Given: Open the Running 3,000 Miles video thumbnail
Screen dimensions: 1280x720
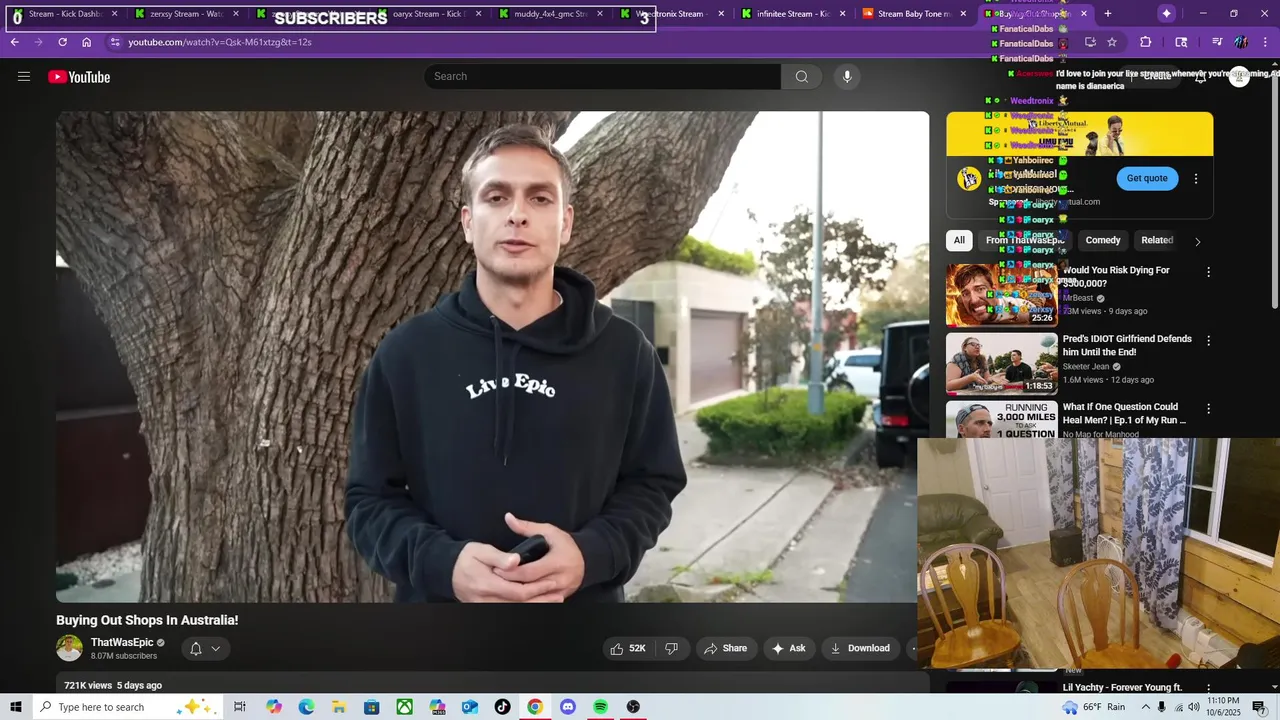Looking at the screenshot, I should click(x=1002, y=419).
